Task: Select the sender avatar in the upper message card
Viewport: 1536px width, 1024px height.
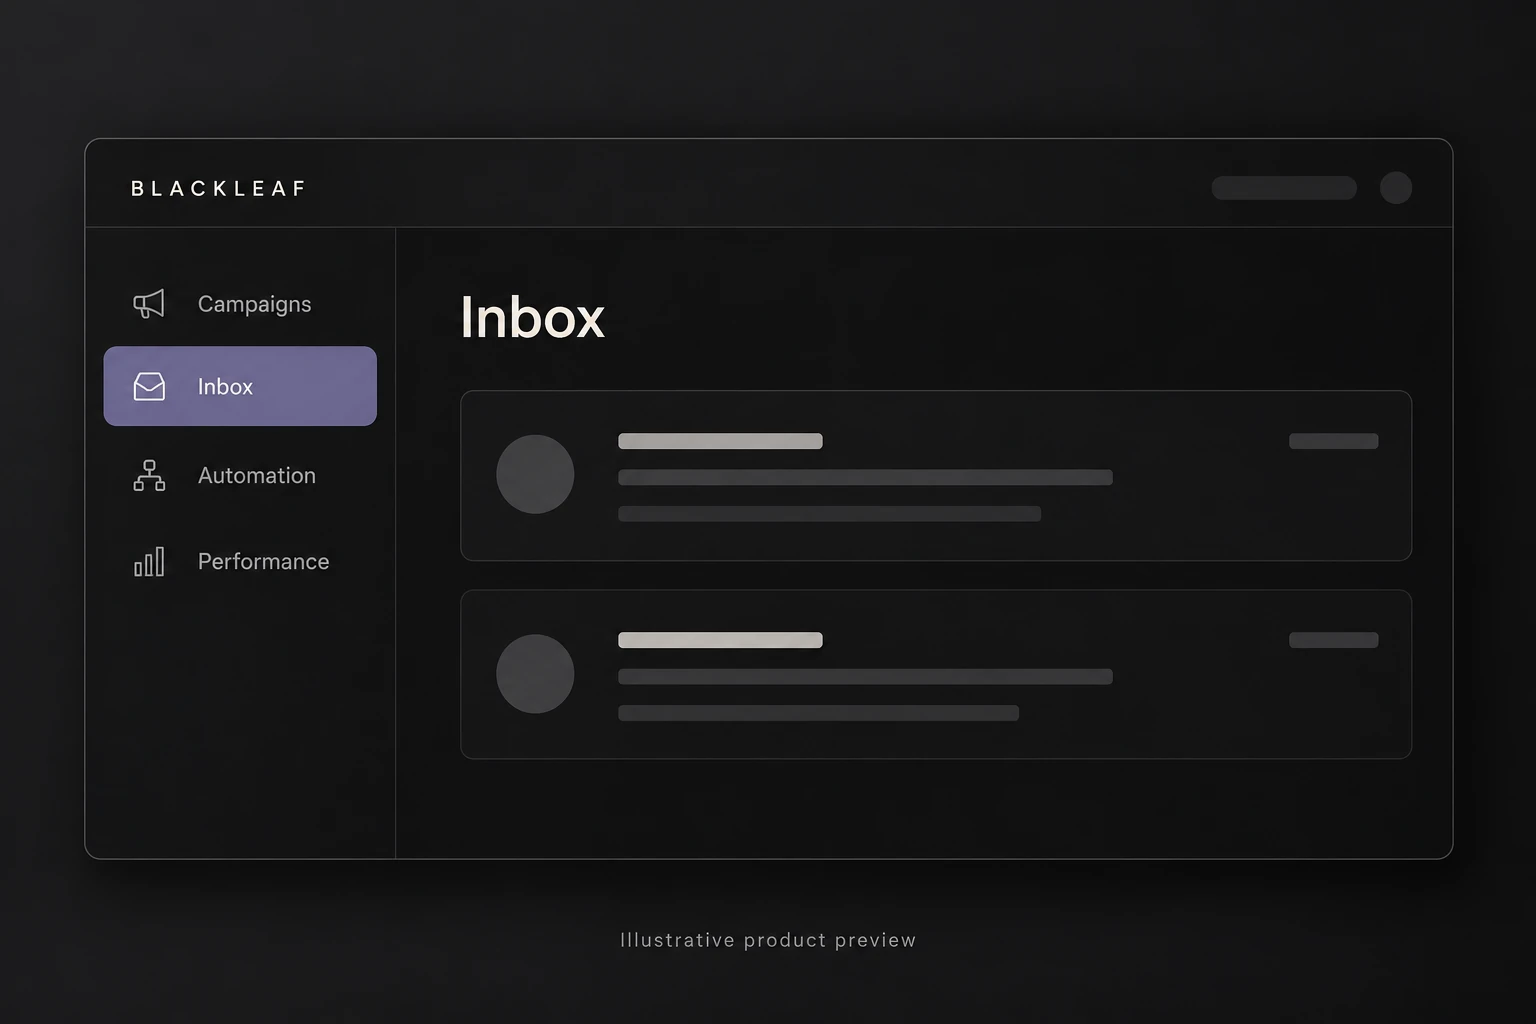Action: (535, 474)
